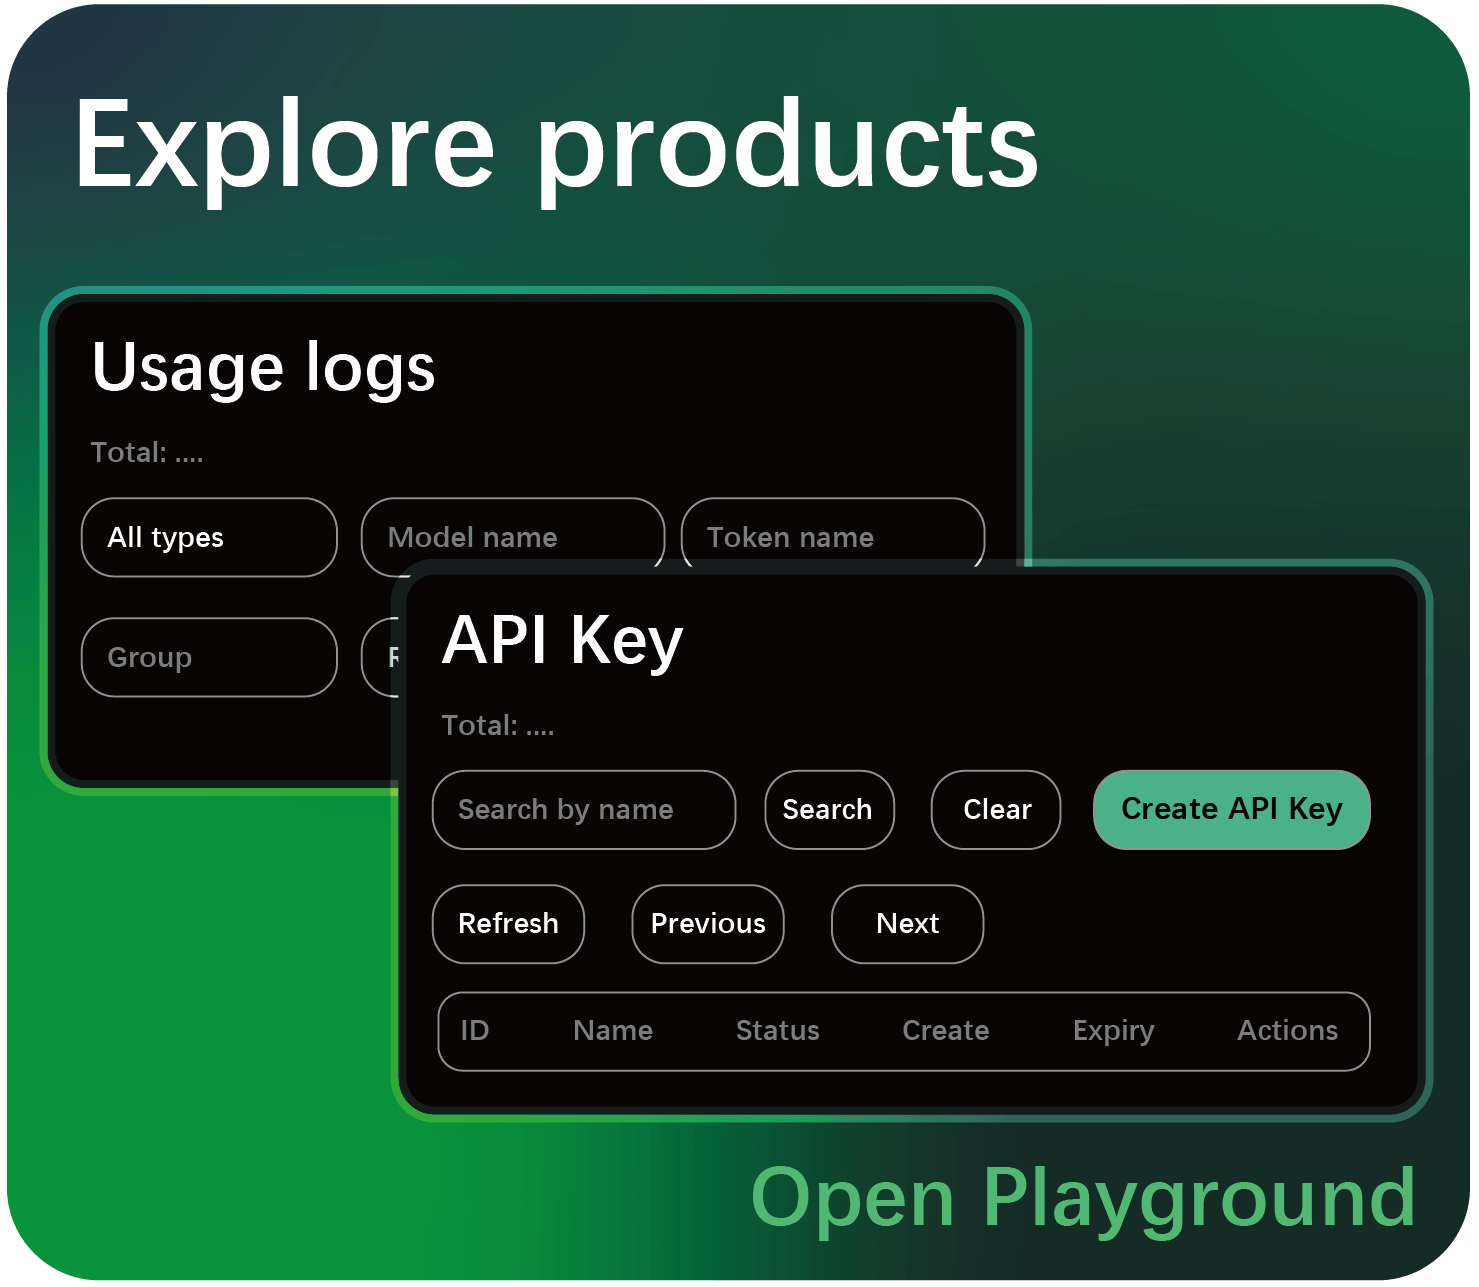Screen dimensions: 1479x1287
Task: Click the Clear button
Action: [996, 810]
